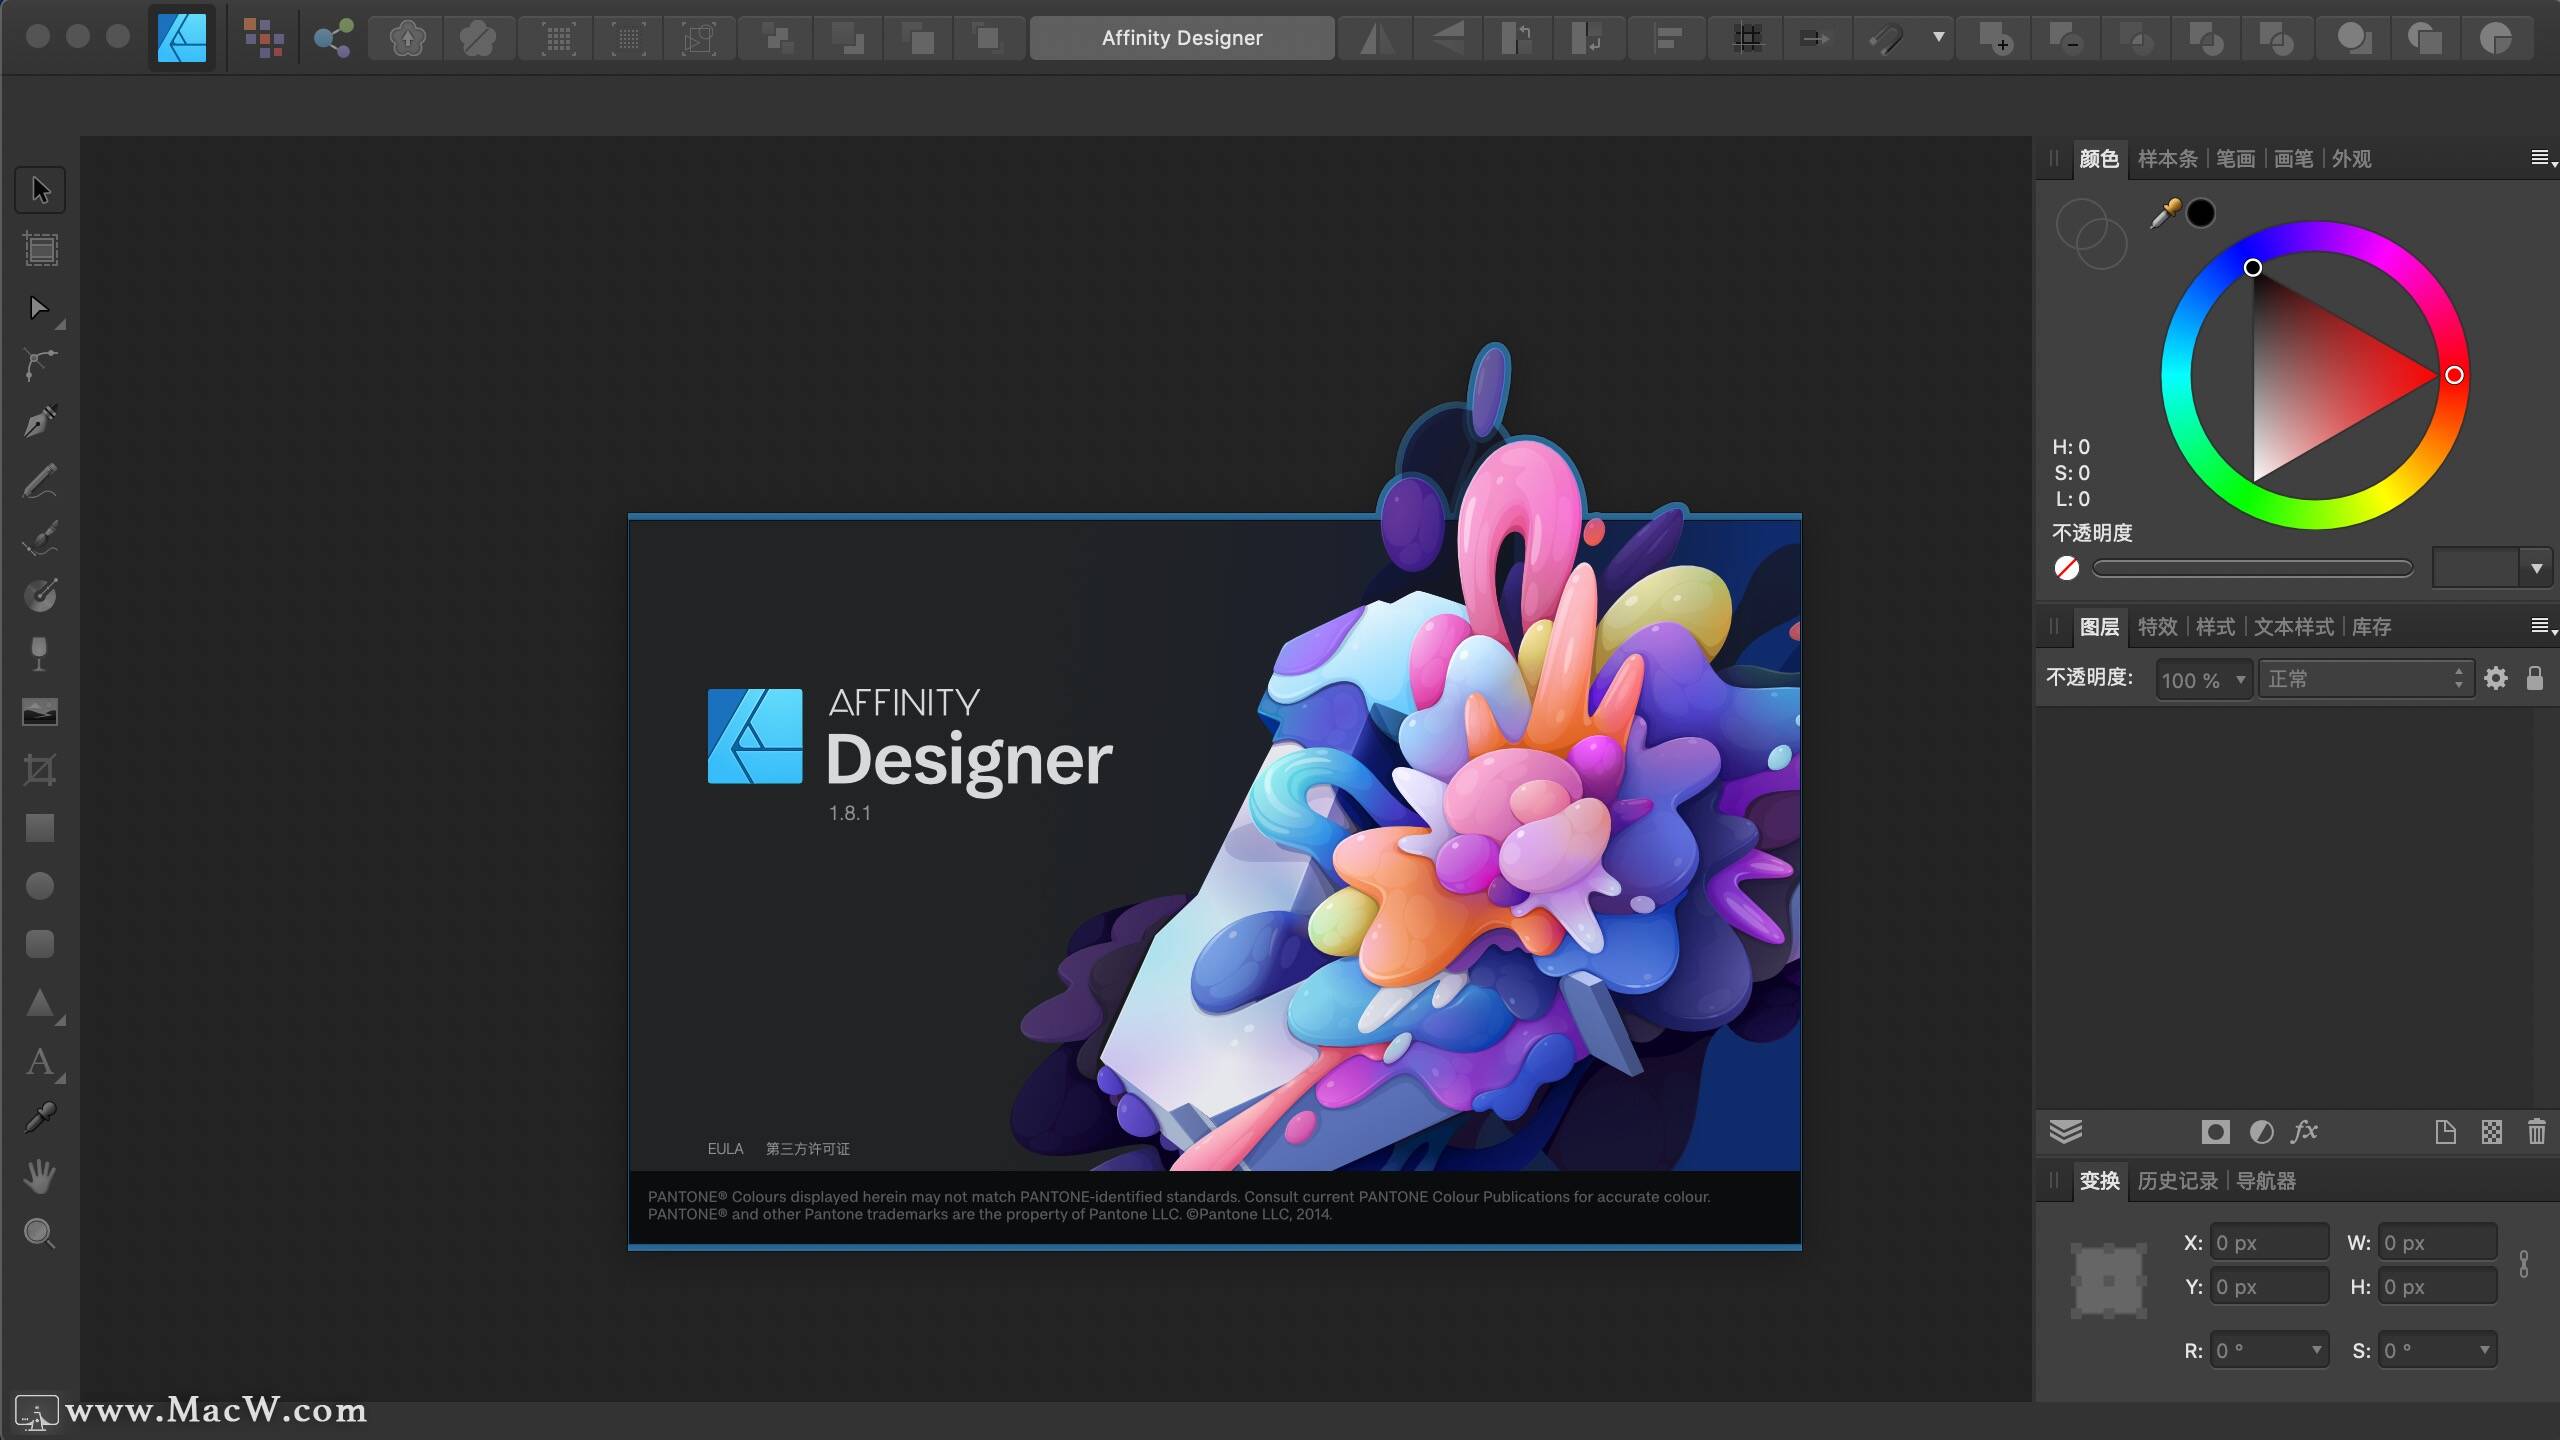Toggle the no colour swatch button
The height and width of the screenshot is (1440, 2560).
tap(2066, 568)
